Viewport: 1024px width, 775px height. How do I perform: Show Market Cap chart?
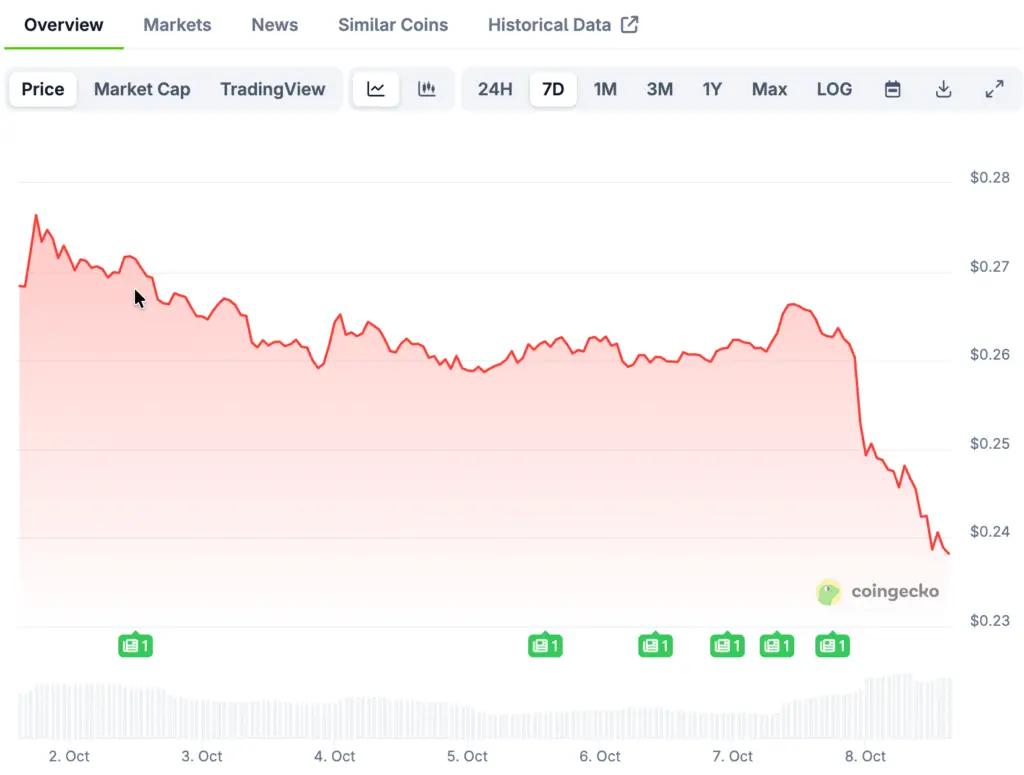pos(142,89)
